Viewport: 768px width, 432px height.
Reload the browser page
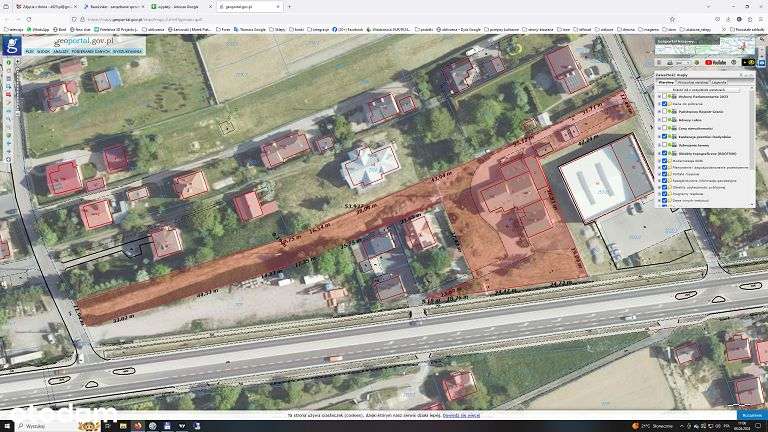tap(28, 19)
